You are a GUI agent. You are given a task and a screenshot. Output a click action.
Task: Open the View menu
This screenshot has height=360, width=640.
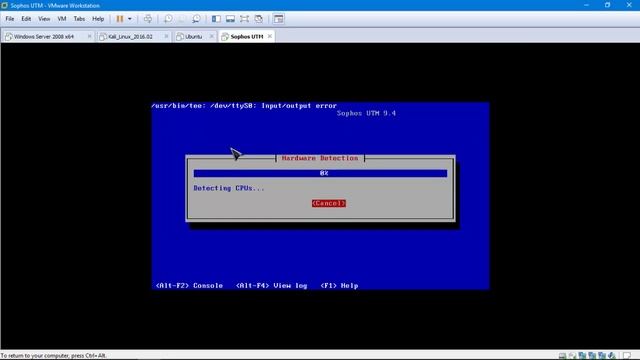click(44, 19)
